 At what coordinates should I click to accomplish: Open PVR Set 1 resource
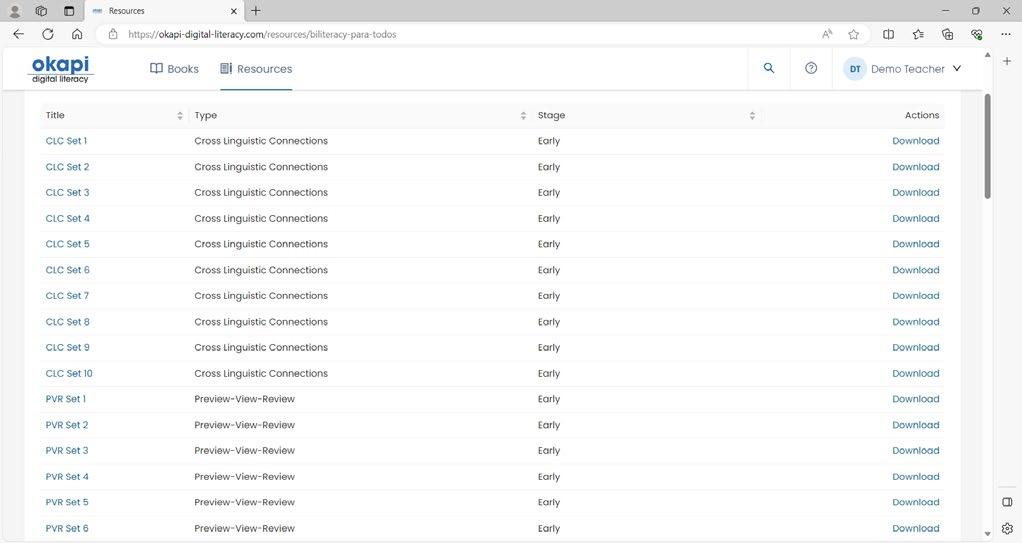pos(66,399)
